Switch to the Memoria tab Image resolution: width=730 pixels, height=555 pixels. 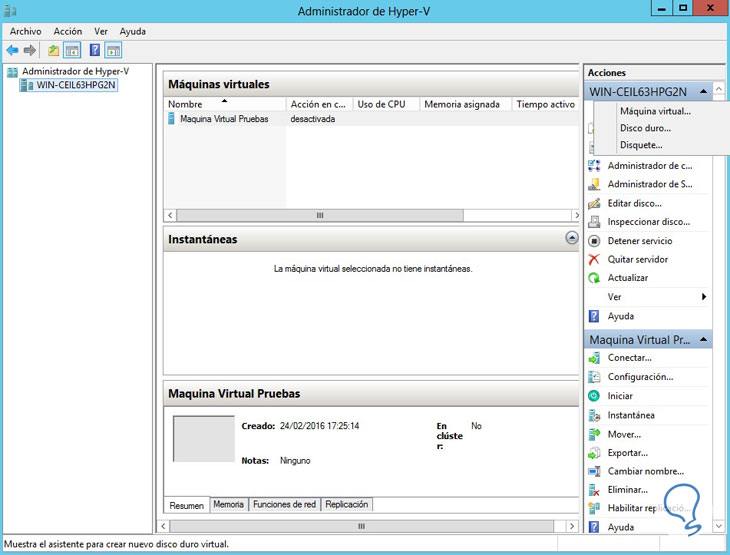coord(229,504)
